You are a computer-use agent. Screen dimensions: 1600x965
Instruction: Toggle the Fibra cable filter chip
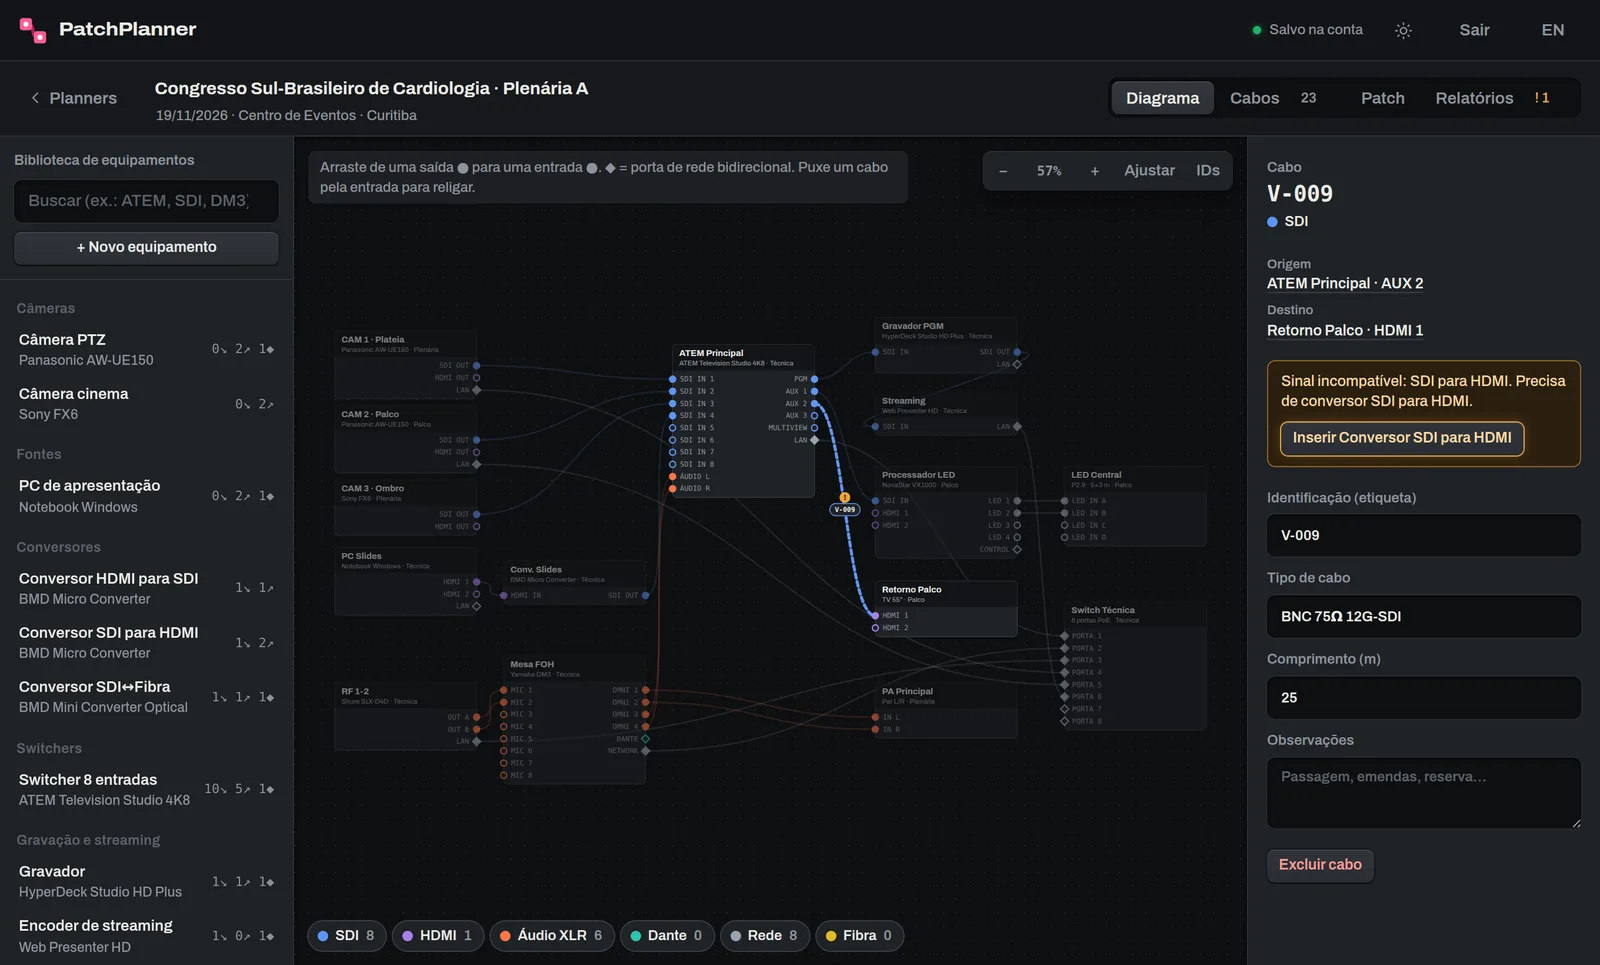pos(860,936)
